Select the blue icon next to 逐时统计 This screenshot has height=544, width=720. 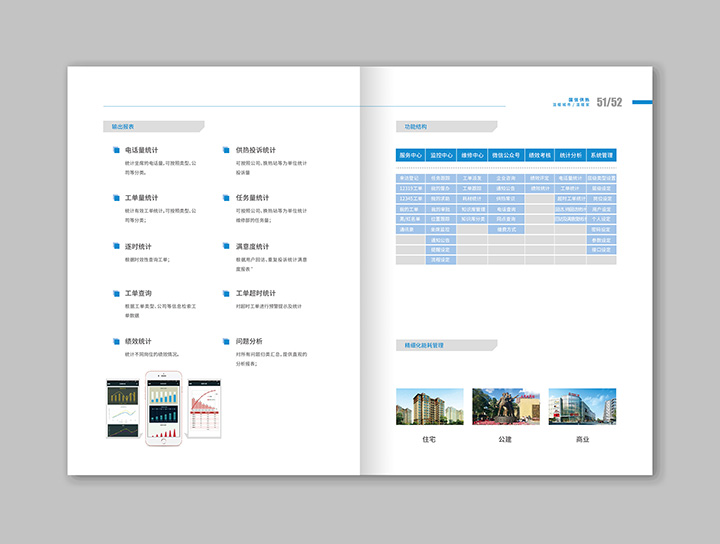116,246
